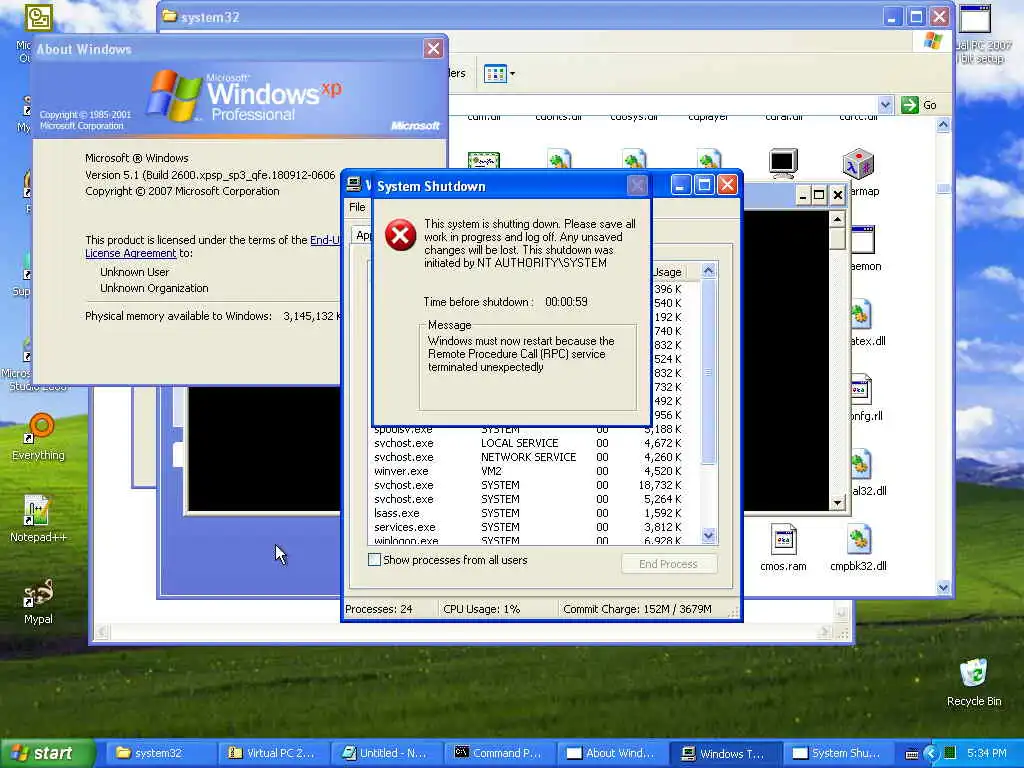Select the colorful cube file icon
The image size is (1024, 768).
(857, 163)
